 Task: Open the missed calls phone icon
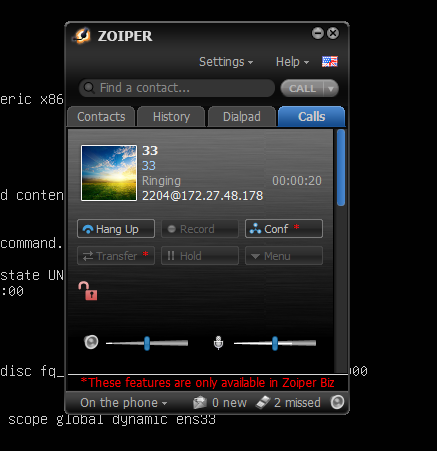coord(263,402)
